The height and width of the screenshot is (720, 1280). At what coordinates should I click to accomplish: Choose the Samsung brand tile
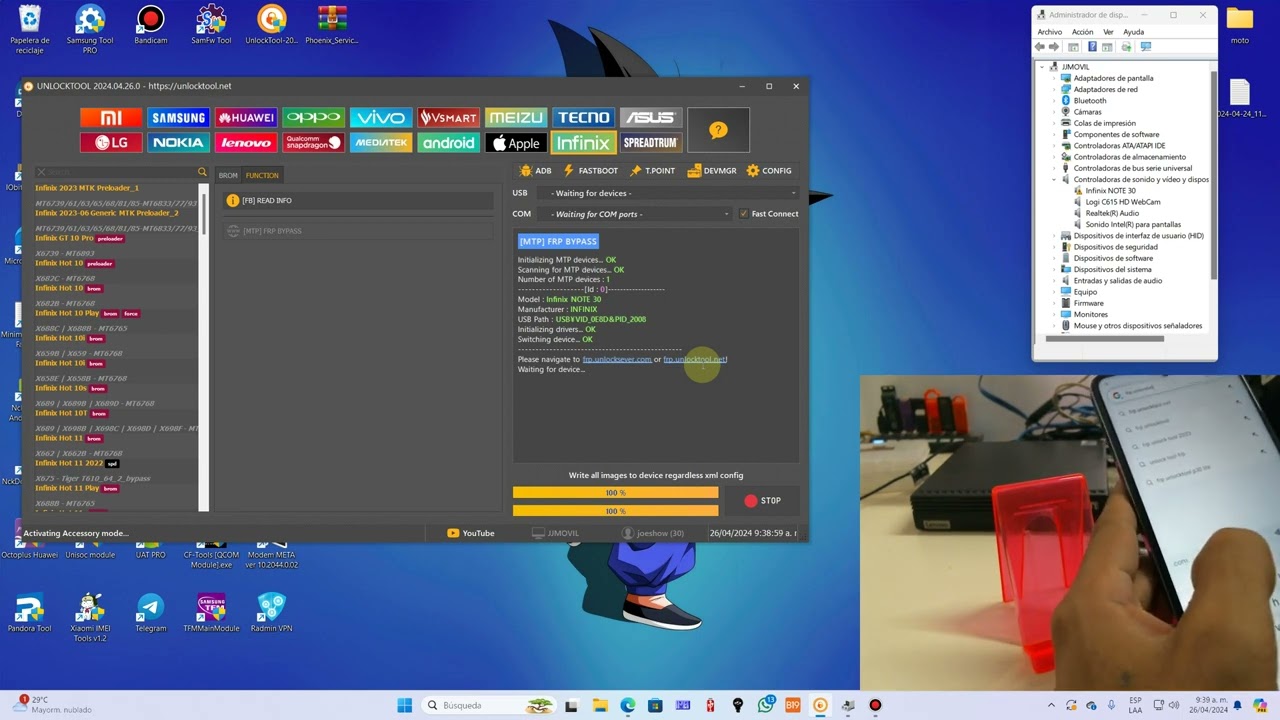178,118
